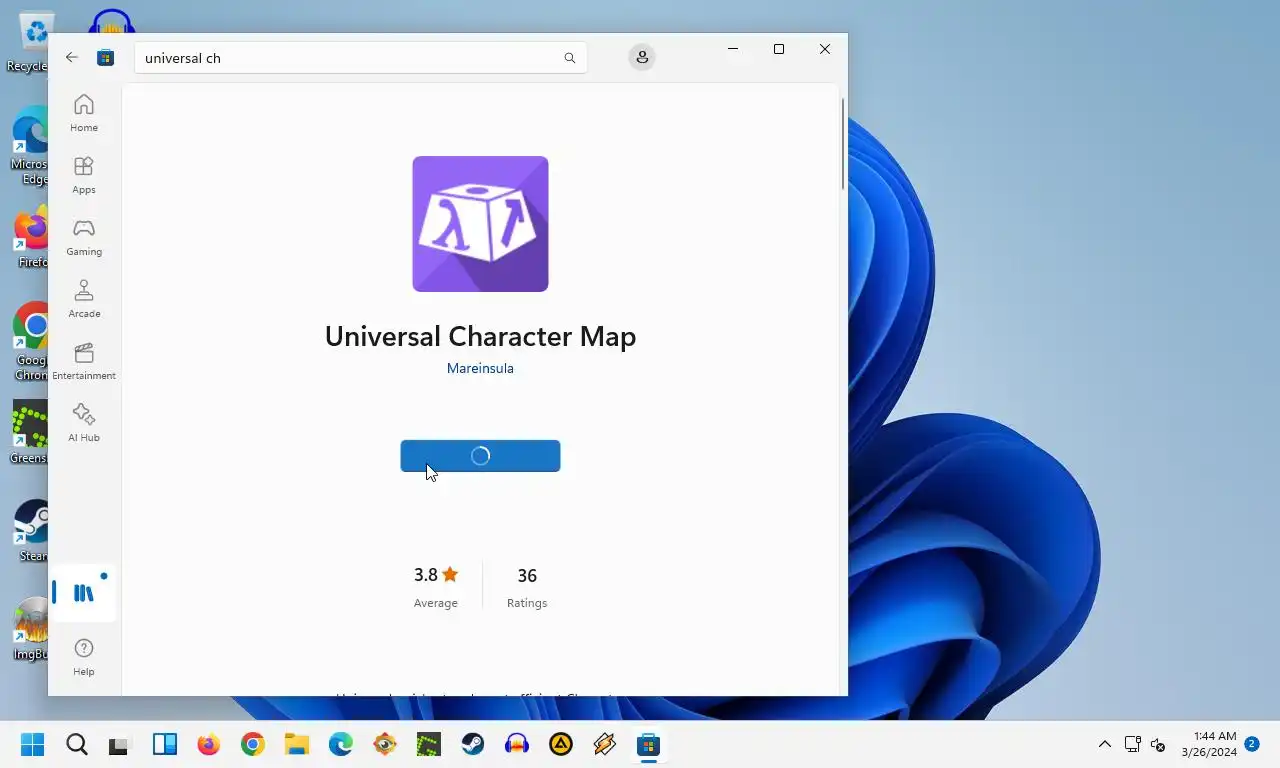The image size is (1280, 768).
Task: Click the Universal Character Map title
Action: (x=480, y=336)
